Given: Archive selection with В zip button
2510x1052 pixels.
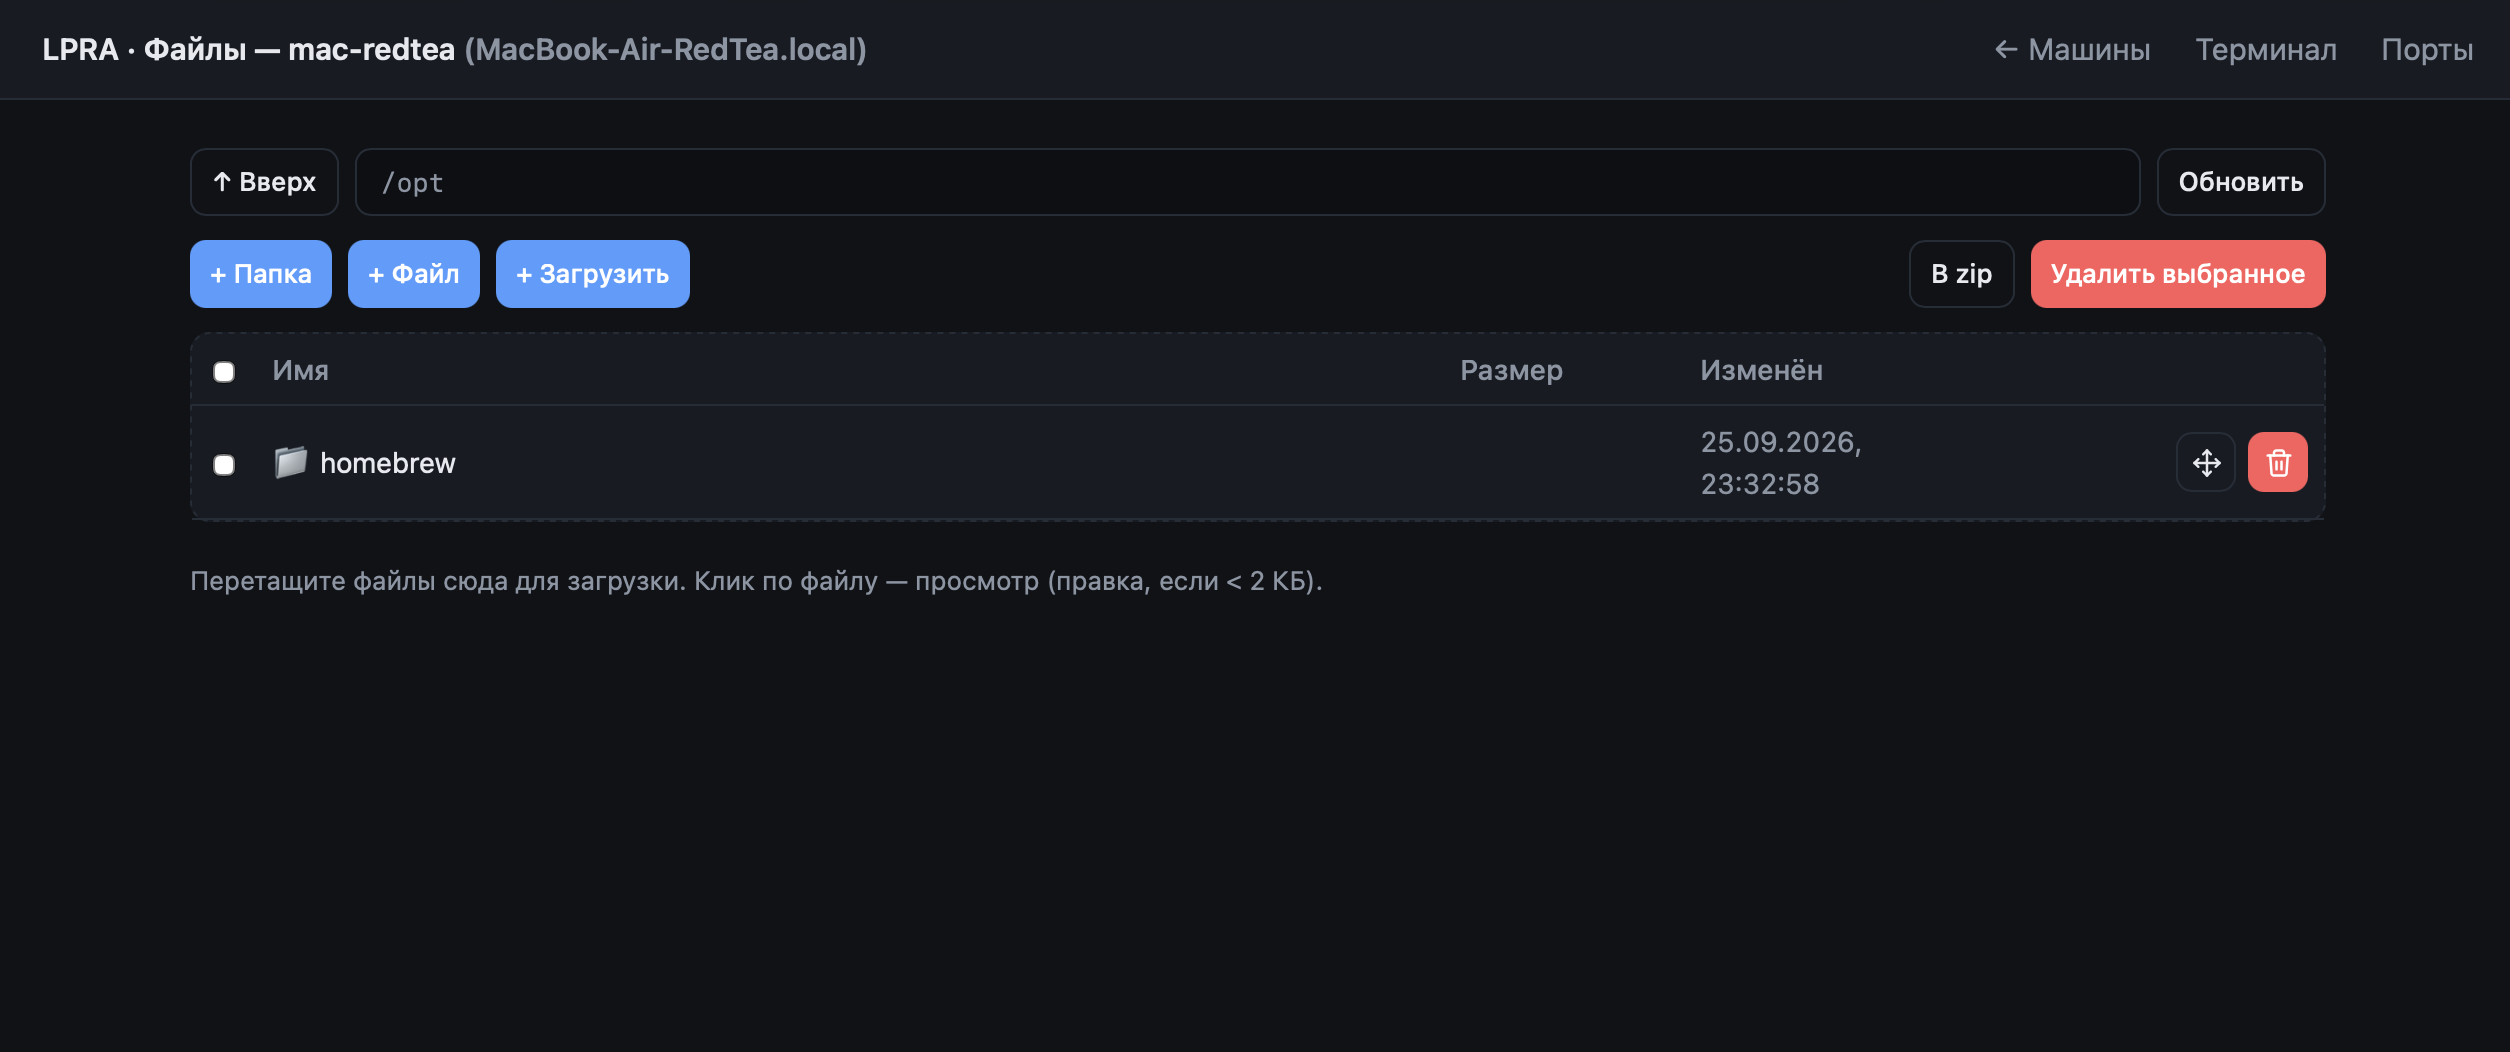Looking at the screenshot, I should pyautogui.click(x=1962, y=274).
